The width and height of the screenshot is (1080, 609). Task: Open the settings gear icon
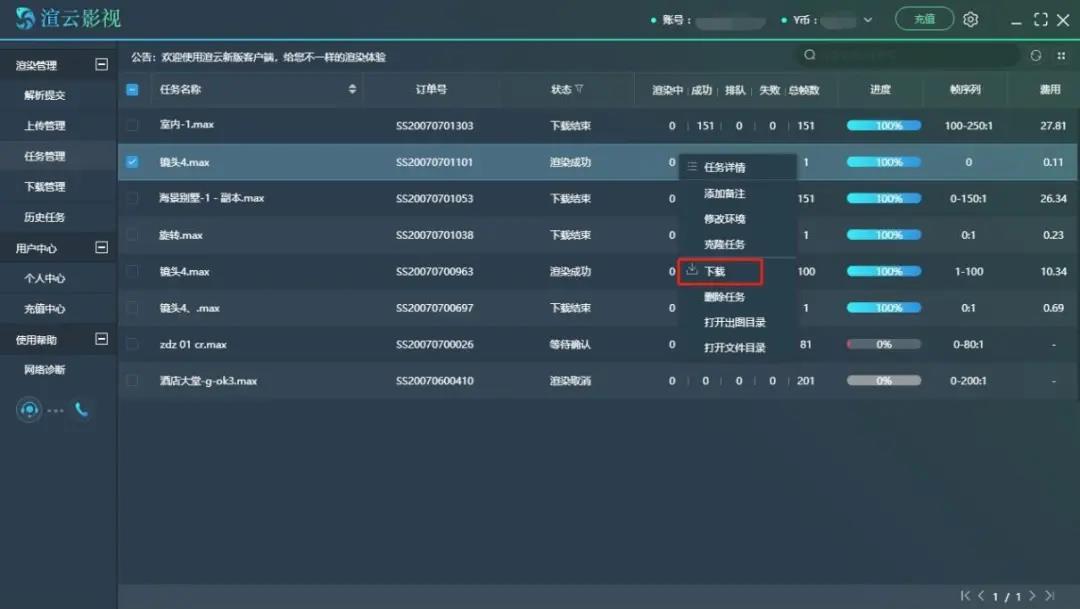[970, 19]
